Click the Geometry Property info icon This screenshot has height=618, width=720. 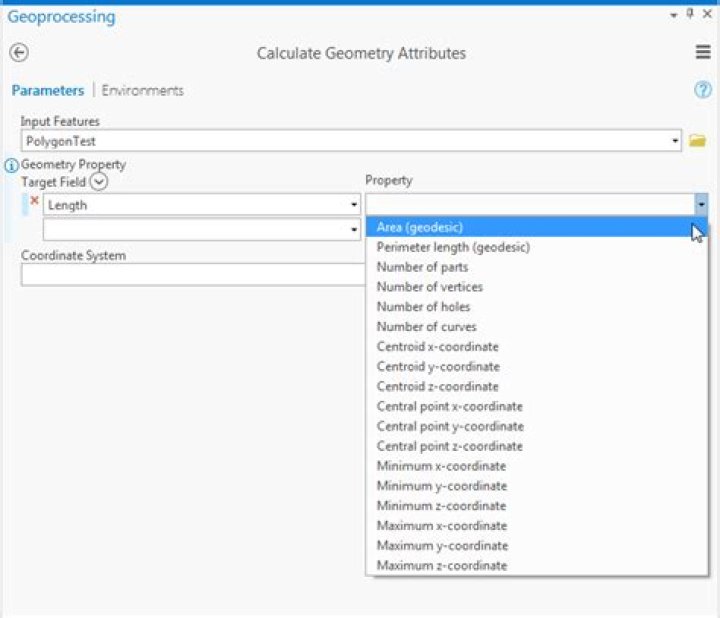[x=11, y=165]
